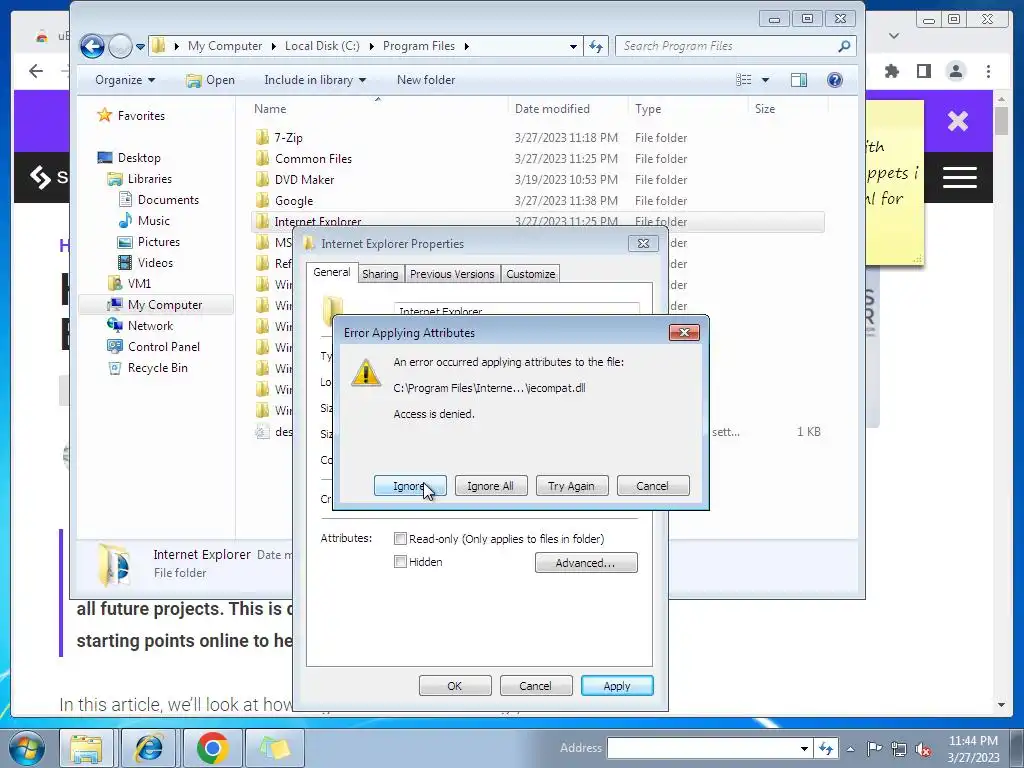
Task: Click New folder in toolbar
Action: (426, 80)
